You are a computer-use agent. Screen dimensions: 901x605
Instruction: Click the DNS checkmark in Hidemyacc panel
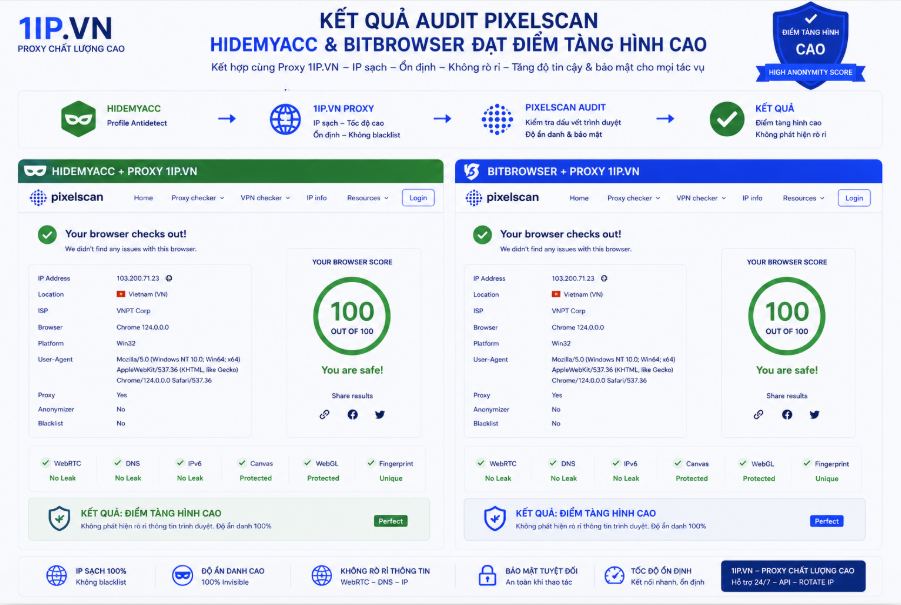coord(118,463)
